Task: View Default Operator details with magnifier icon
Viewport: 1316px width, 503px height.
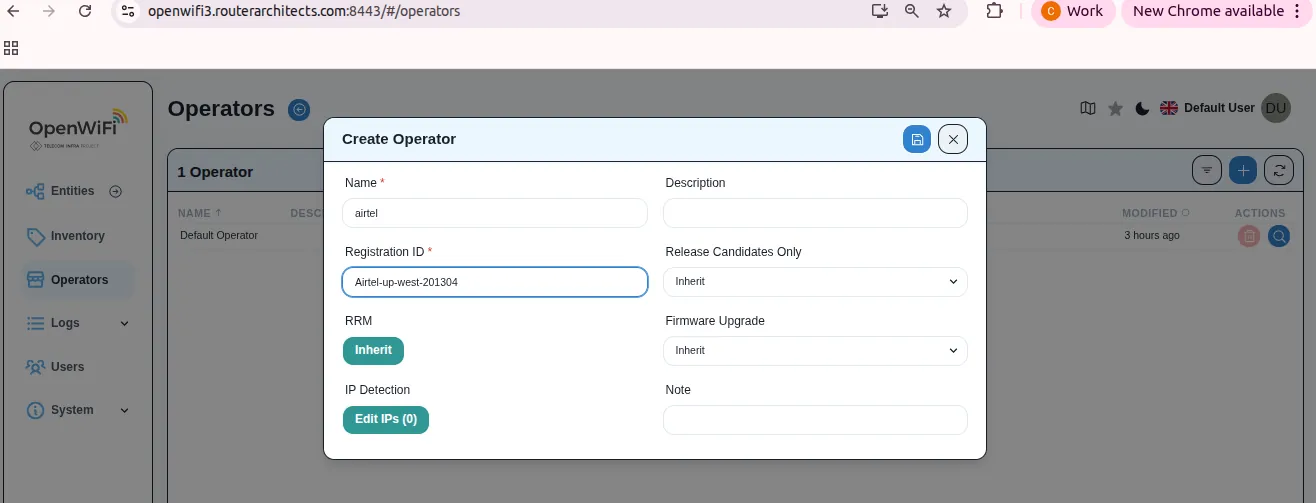Action: tap(1279, 236)
